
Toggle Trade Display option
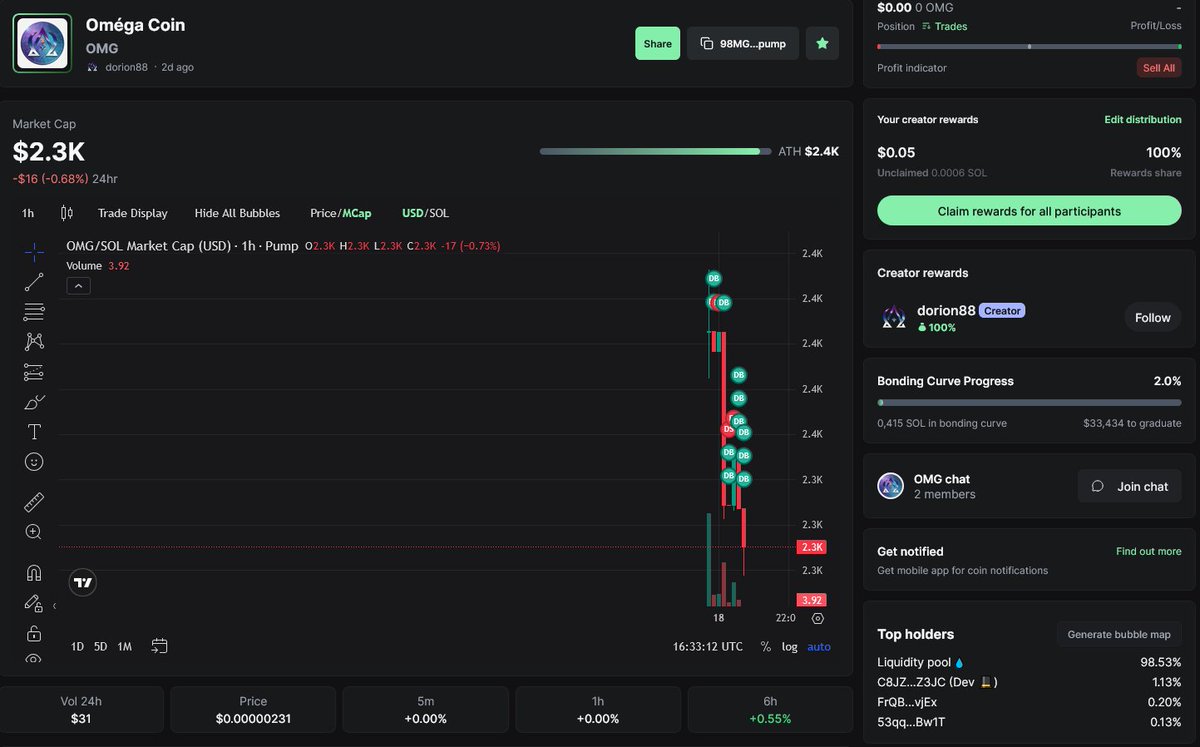133,213
